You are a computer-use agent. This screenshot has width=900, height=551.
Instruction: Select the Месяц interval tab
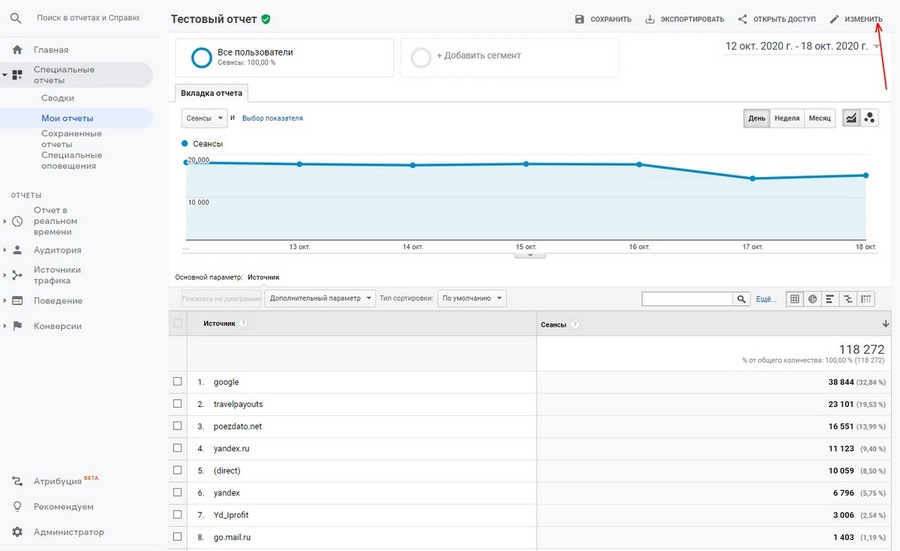(x=820, y=118)
